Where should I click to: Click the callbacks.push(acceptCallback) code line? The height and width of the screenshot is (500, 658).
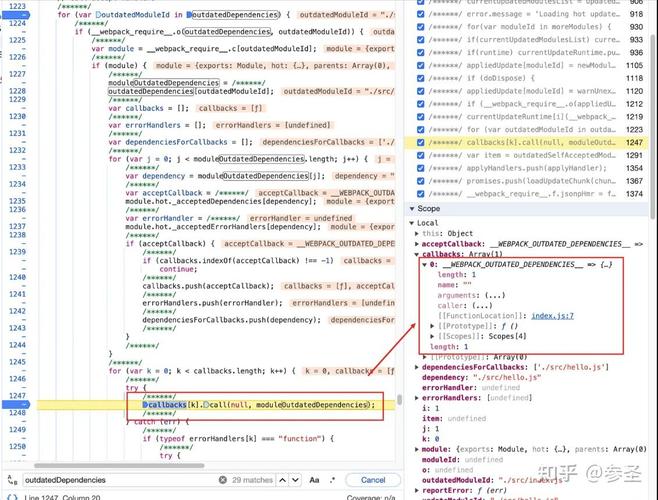point(208,286)
